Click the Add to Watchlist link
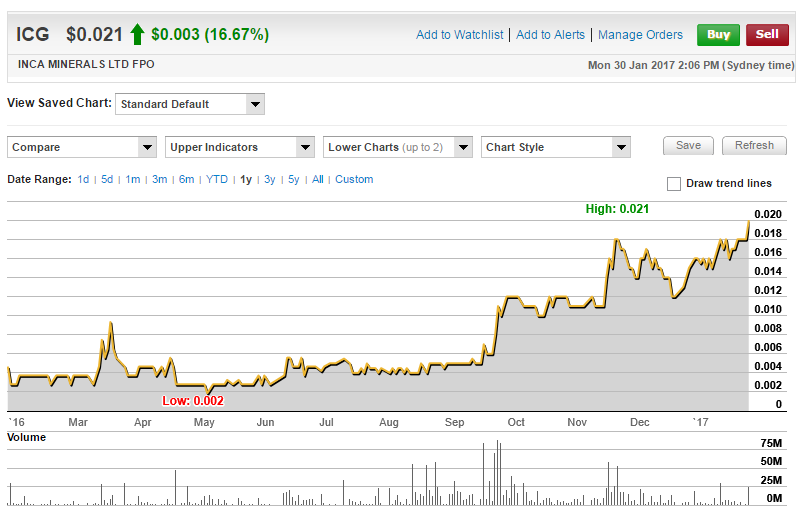 pyautogui.click(x=459, y=35)
